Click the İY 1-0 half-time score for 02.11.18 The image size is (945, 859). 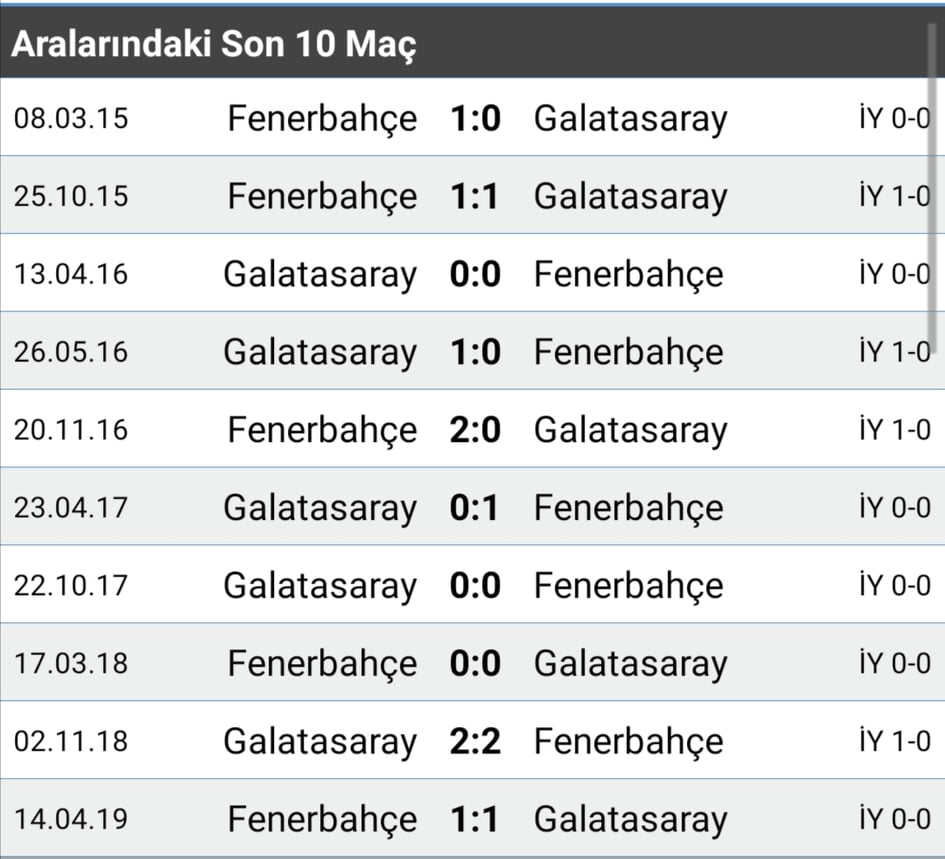[894, 741]
